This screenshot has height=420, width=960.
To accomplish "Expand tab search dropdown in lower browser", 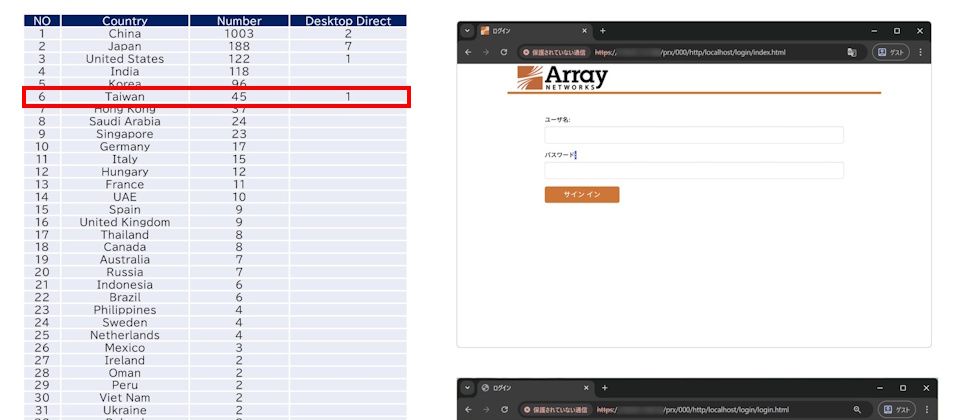I will [x=467, y=387].
